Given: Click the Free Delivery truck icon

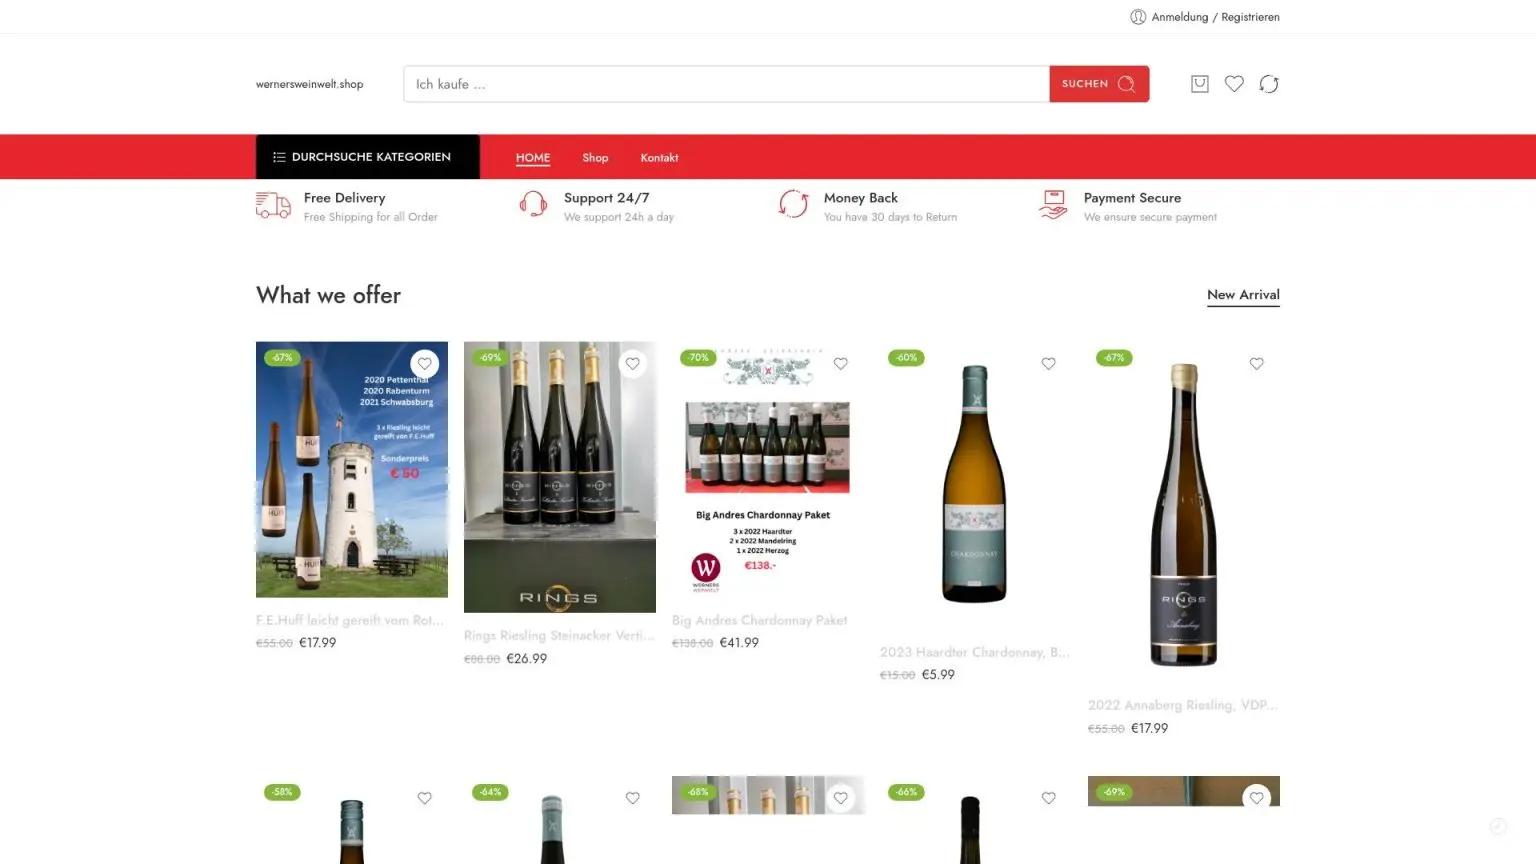Looking at the screenshot, I should tap(273, 205).
